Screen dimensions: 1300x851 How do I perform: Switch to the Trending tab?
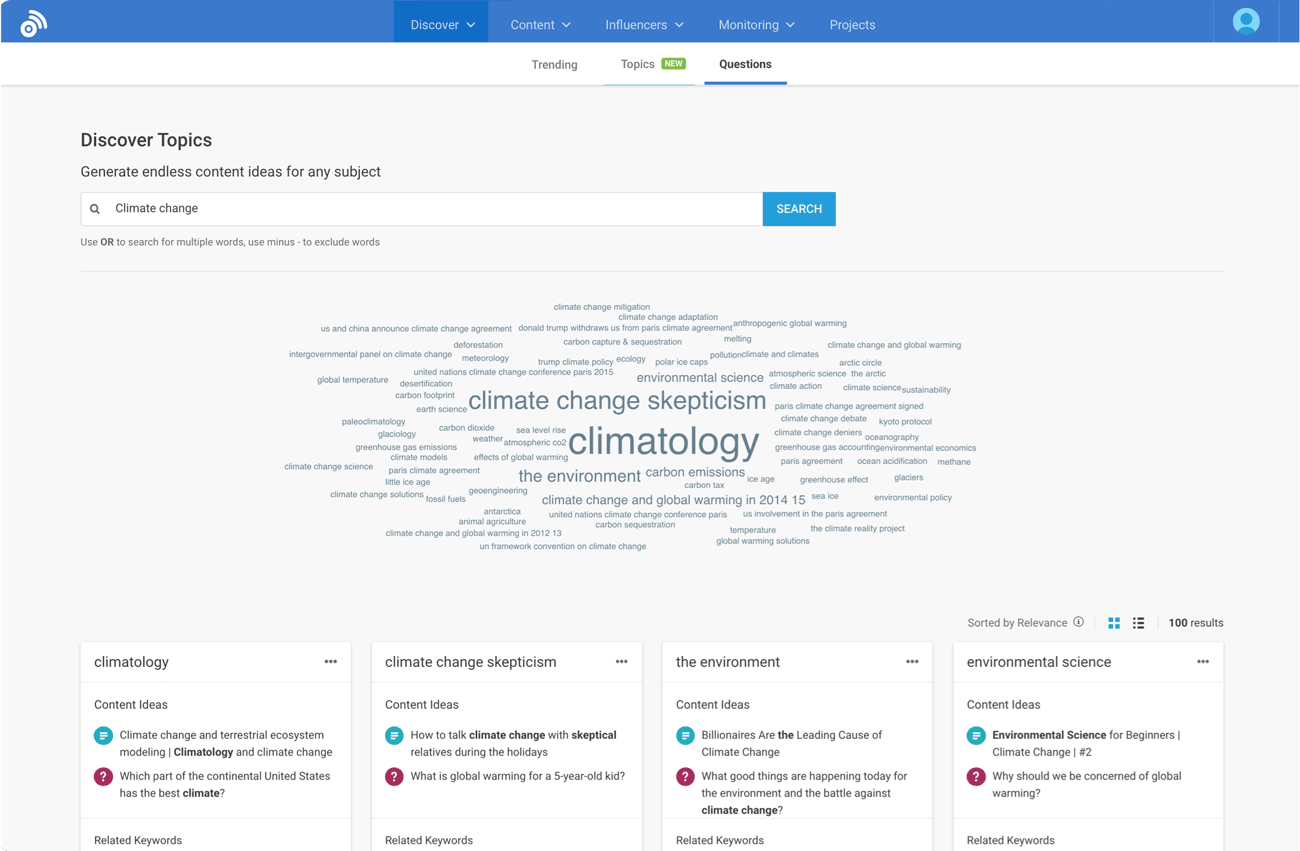(x=554, y=64)
